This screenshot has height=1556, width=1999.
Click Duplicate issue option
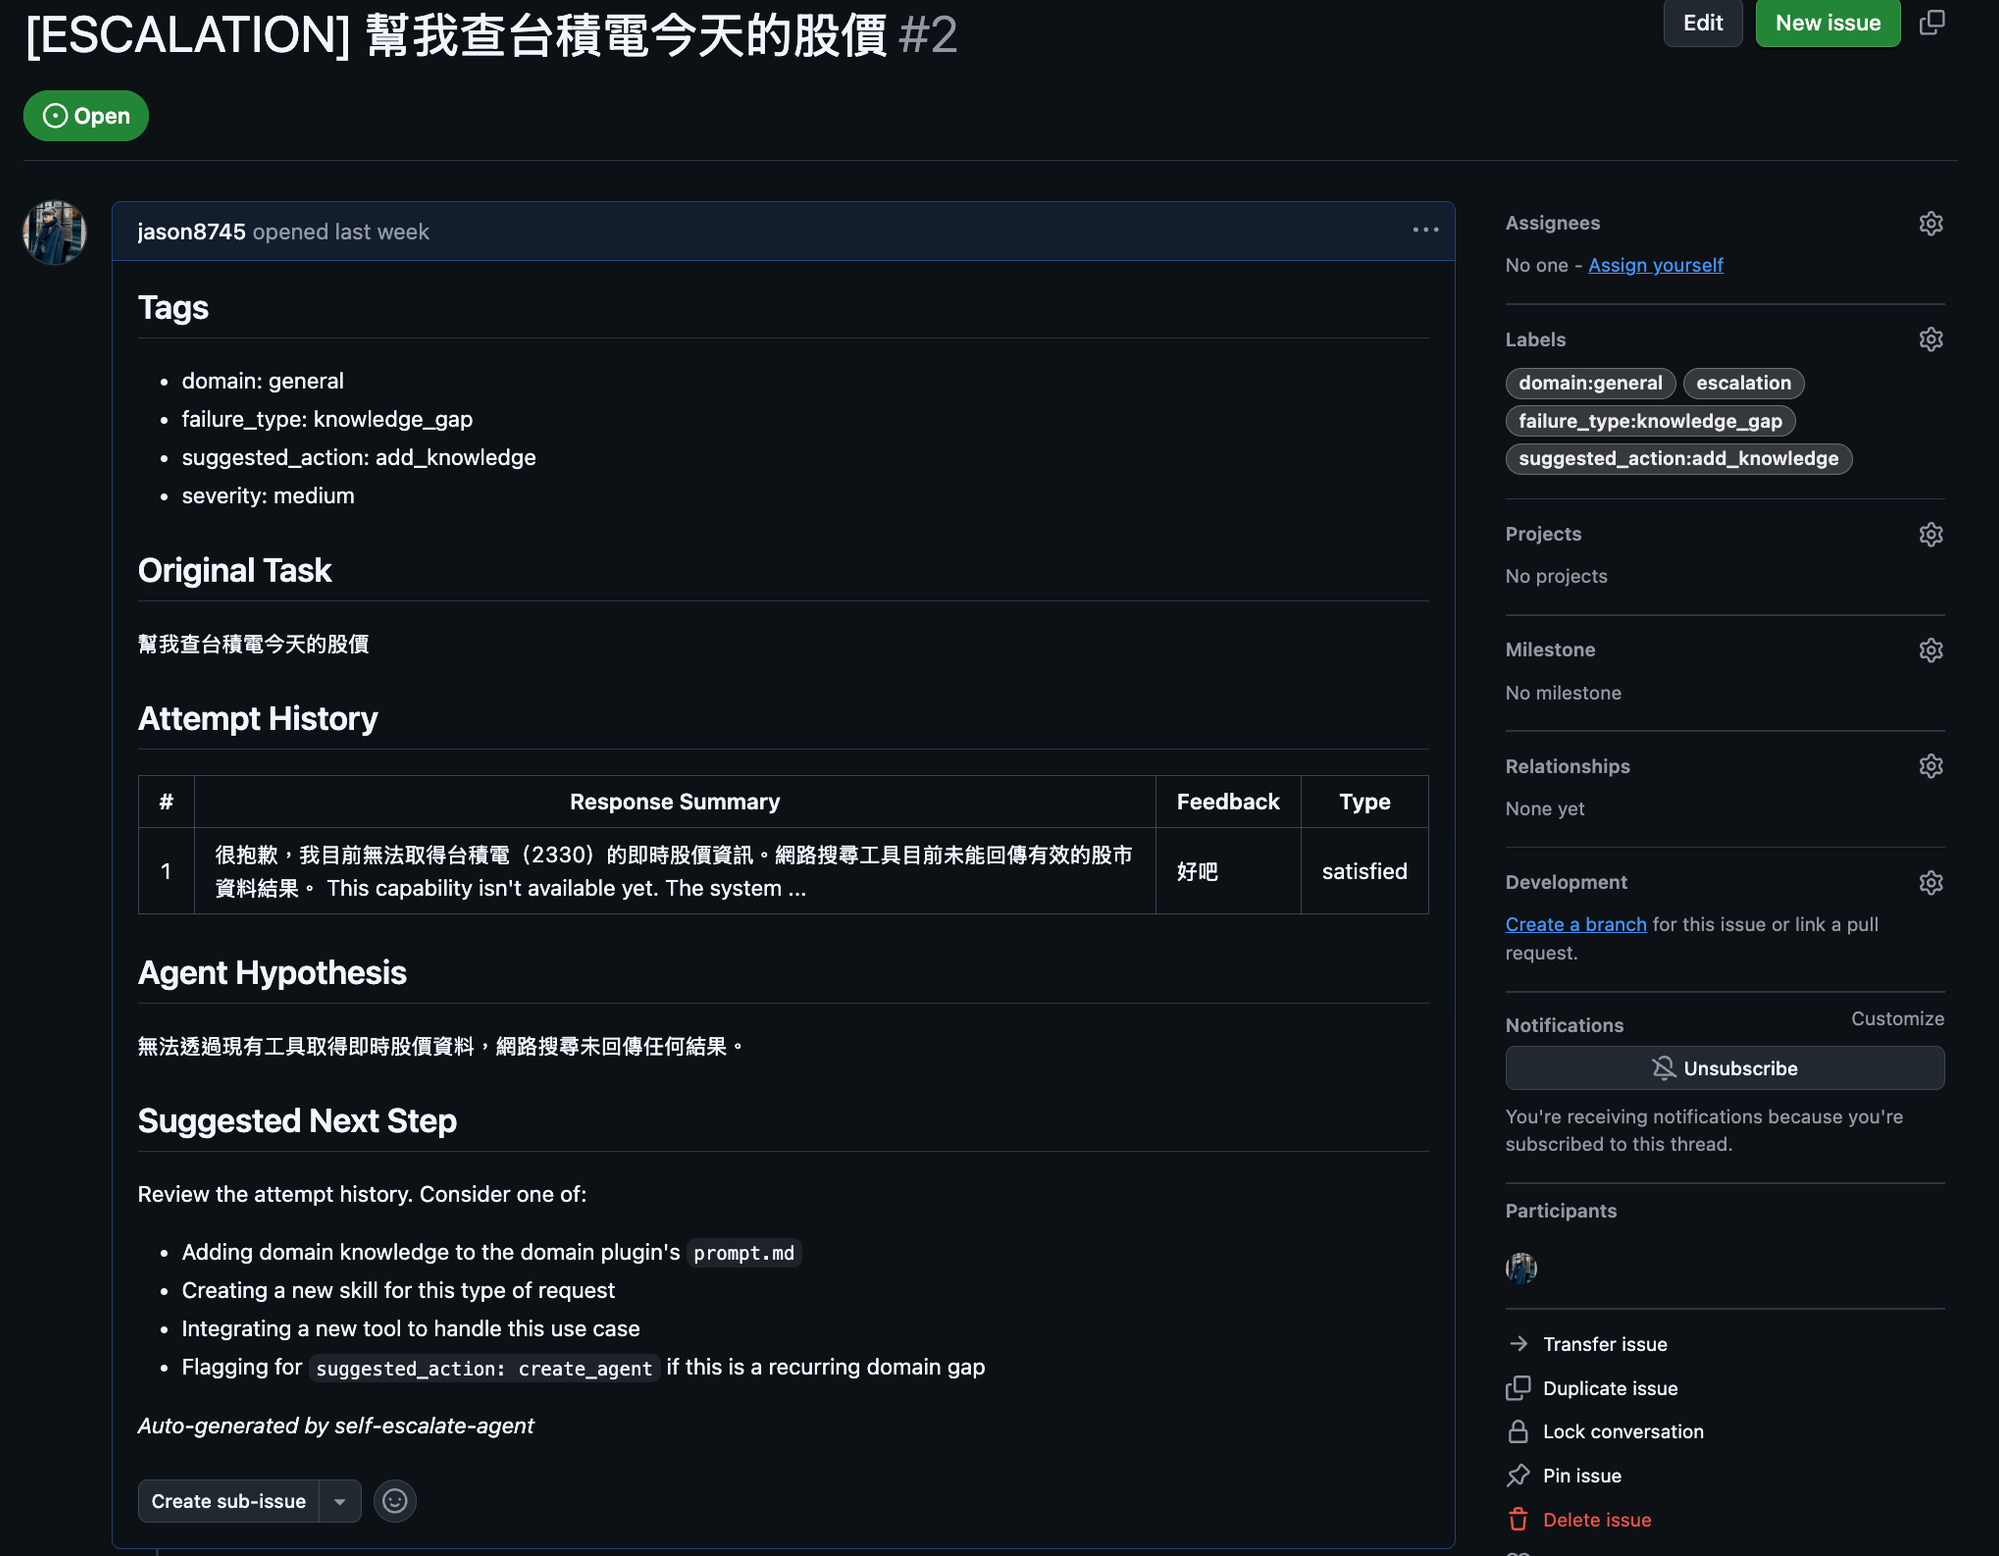(1610, 1388)
